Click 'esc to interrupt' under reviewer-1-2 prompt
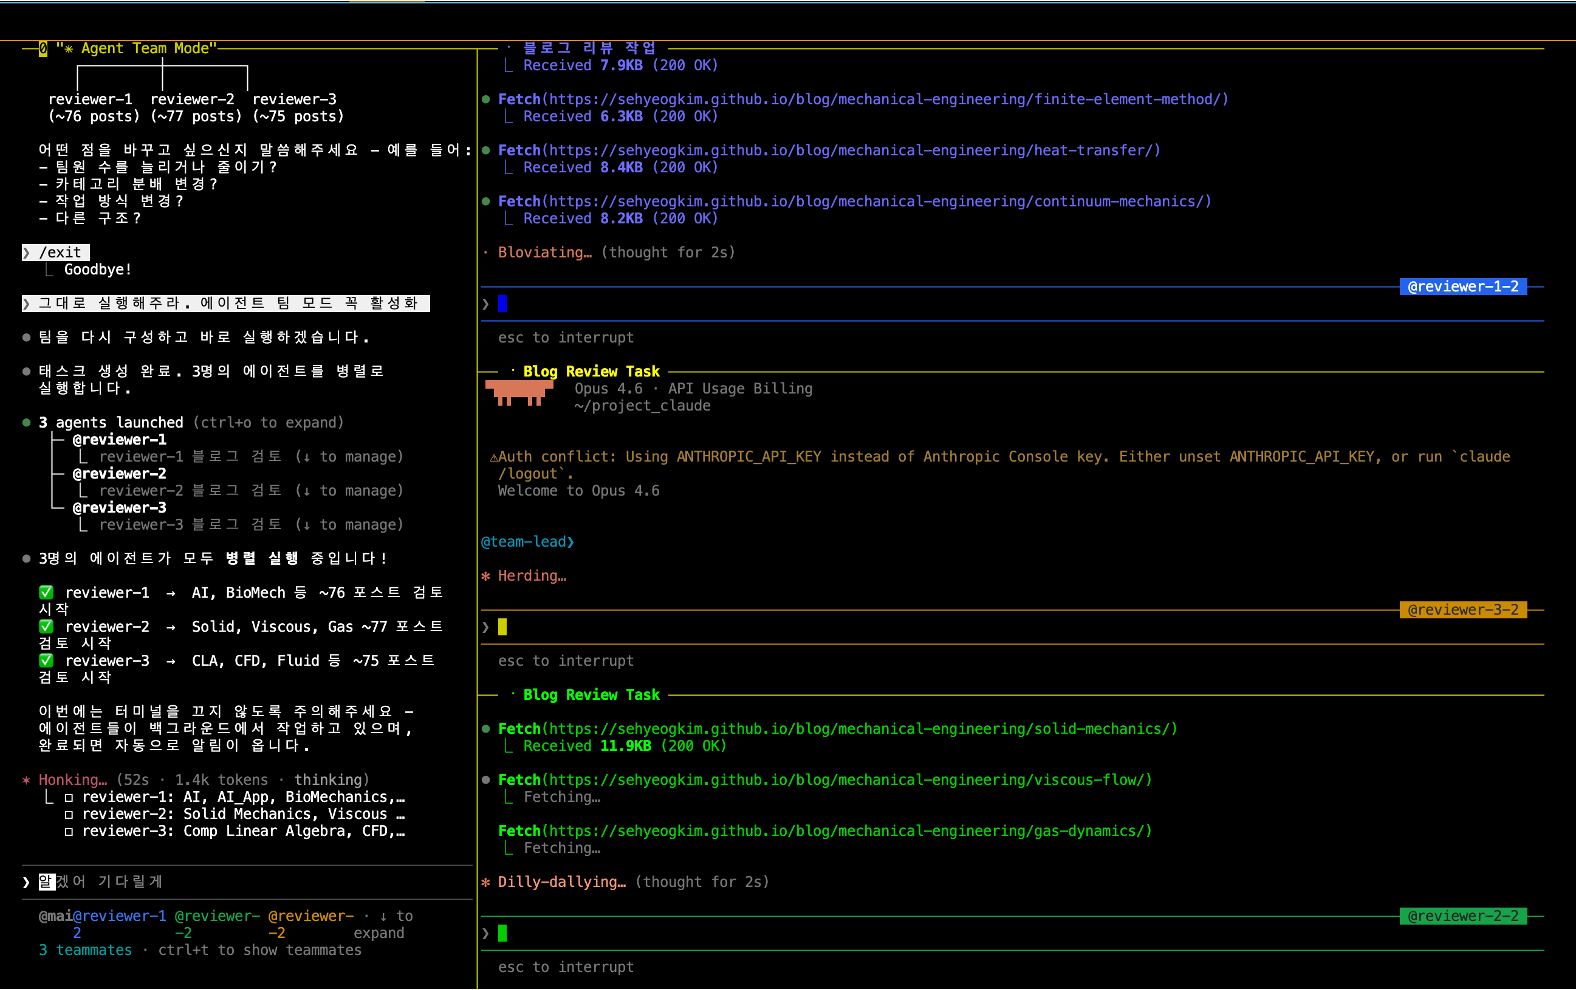1576x990 pixels. pos(566,338)
